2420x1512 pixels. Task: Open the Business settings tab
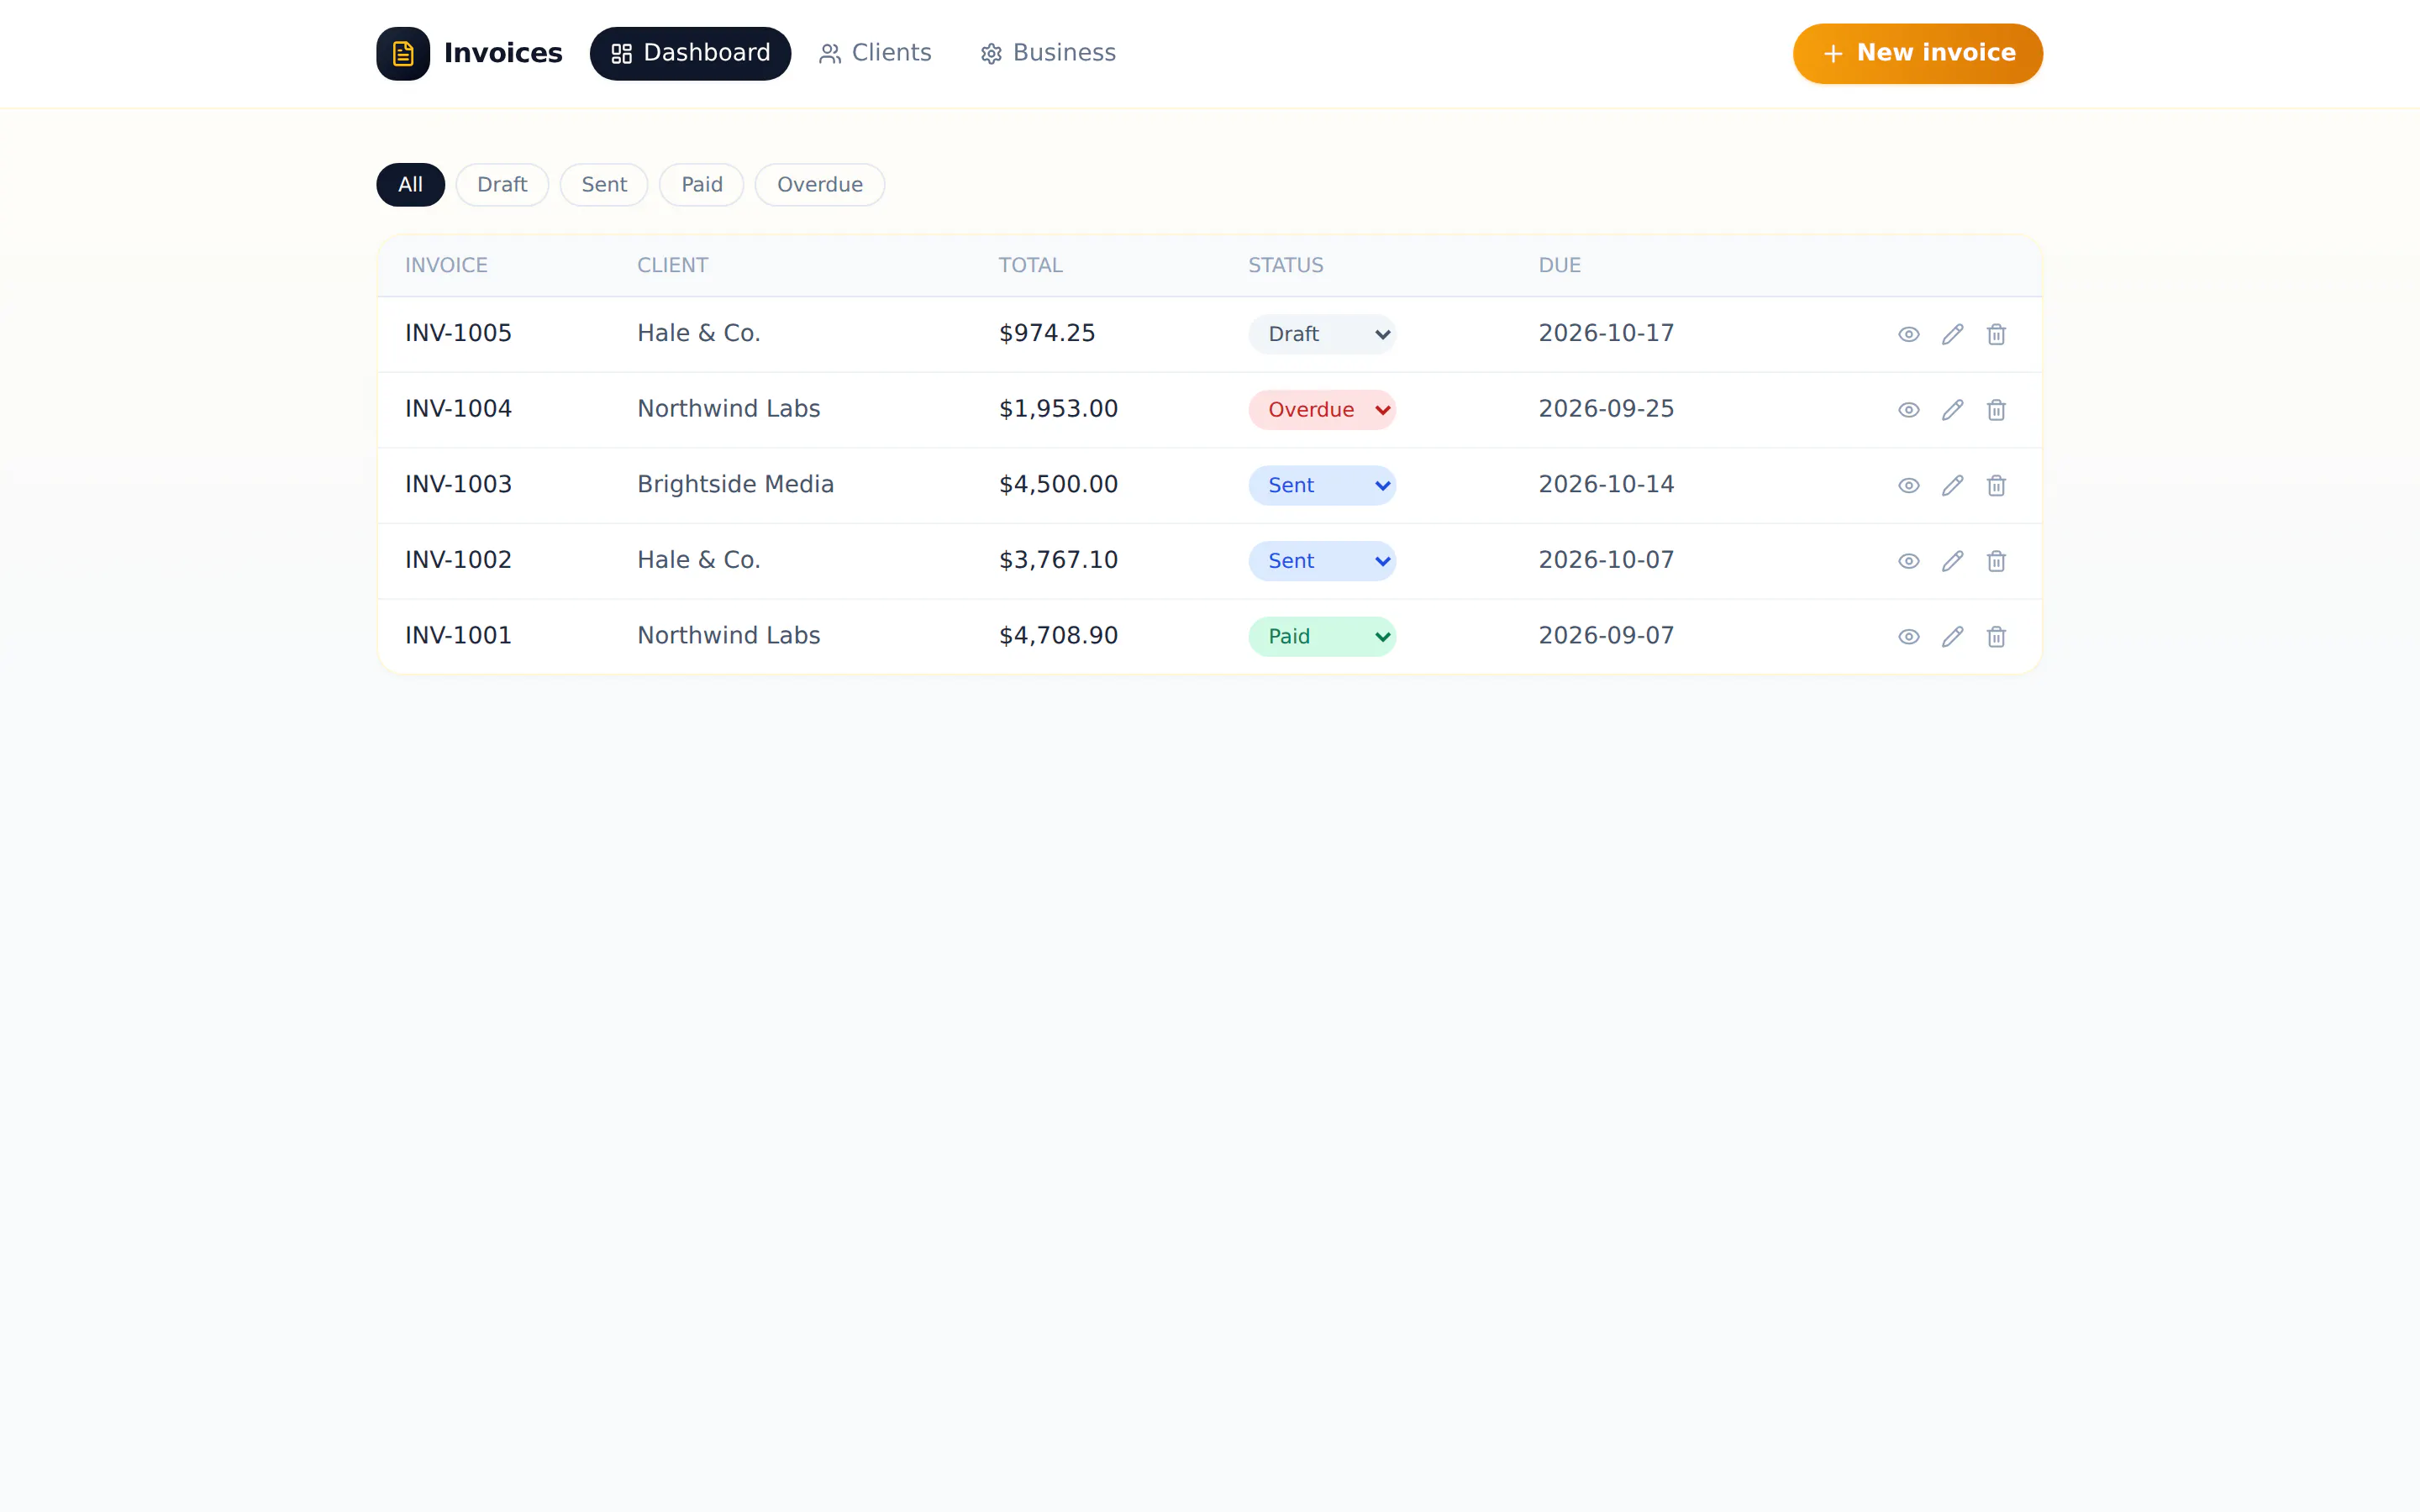(x=1048, y=53)
